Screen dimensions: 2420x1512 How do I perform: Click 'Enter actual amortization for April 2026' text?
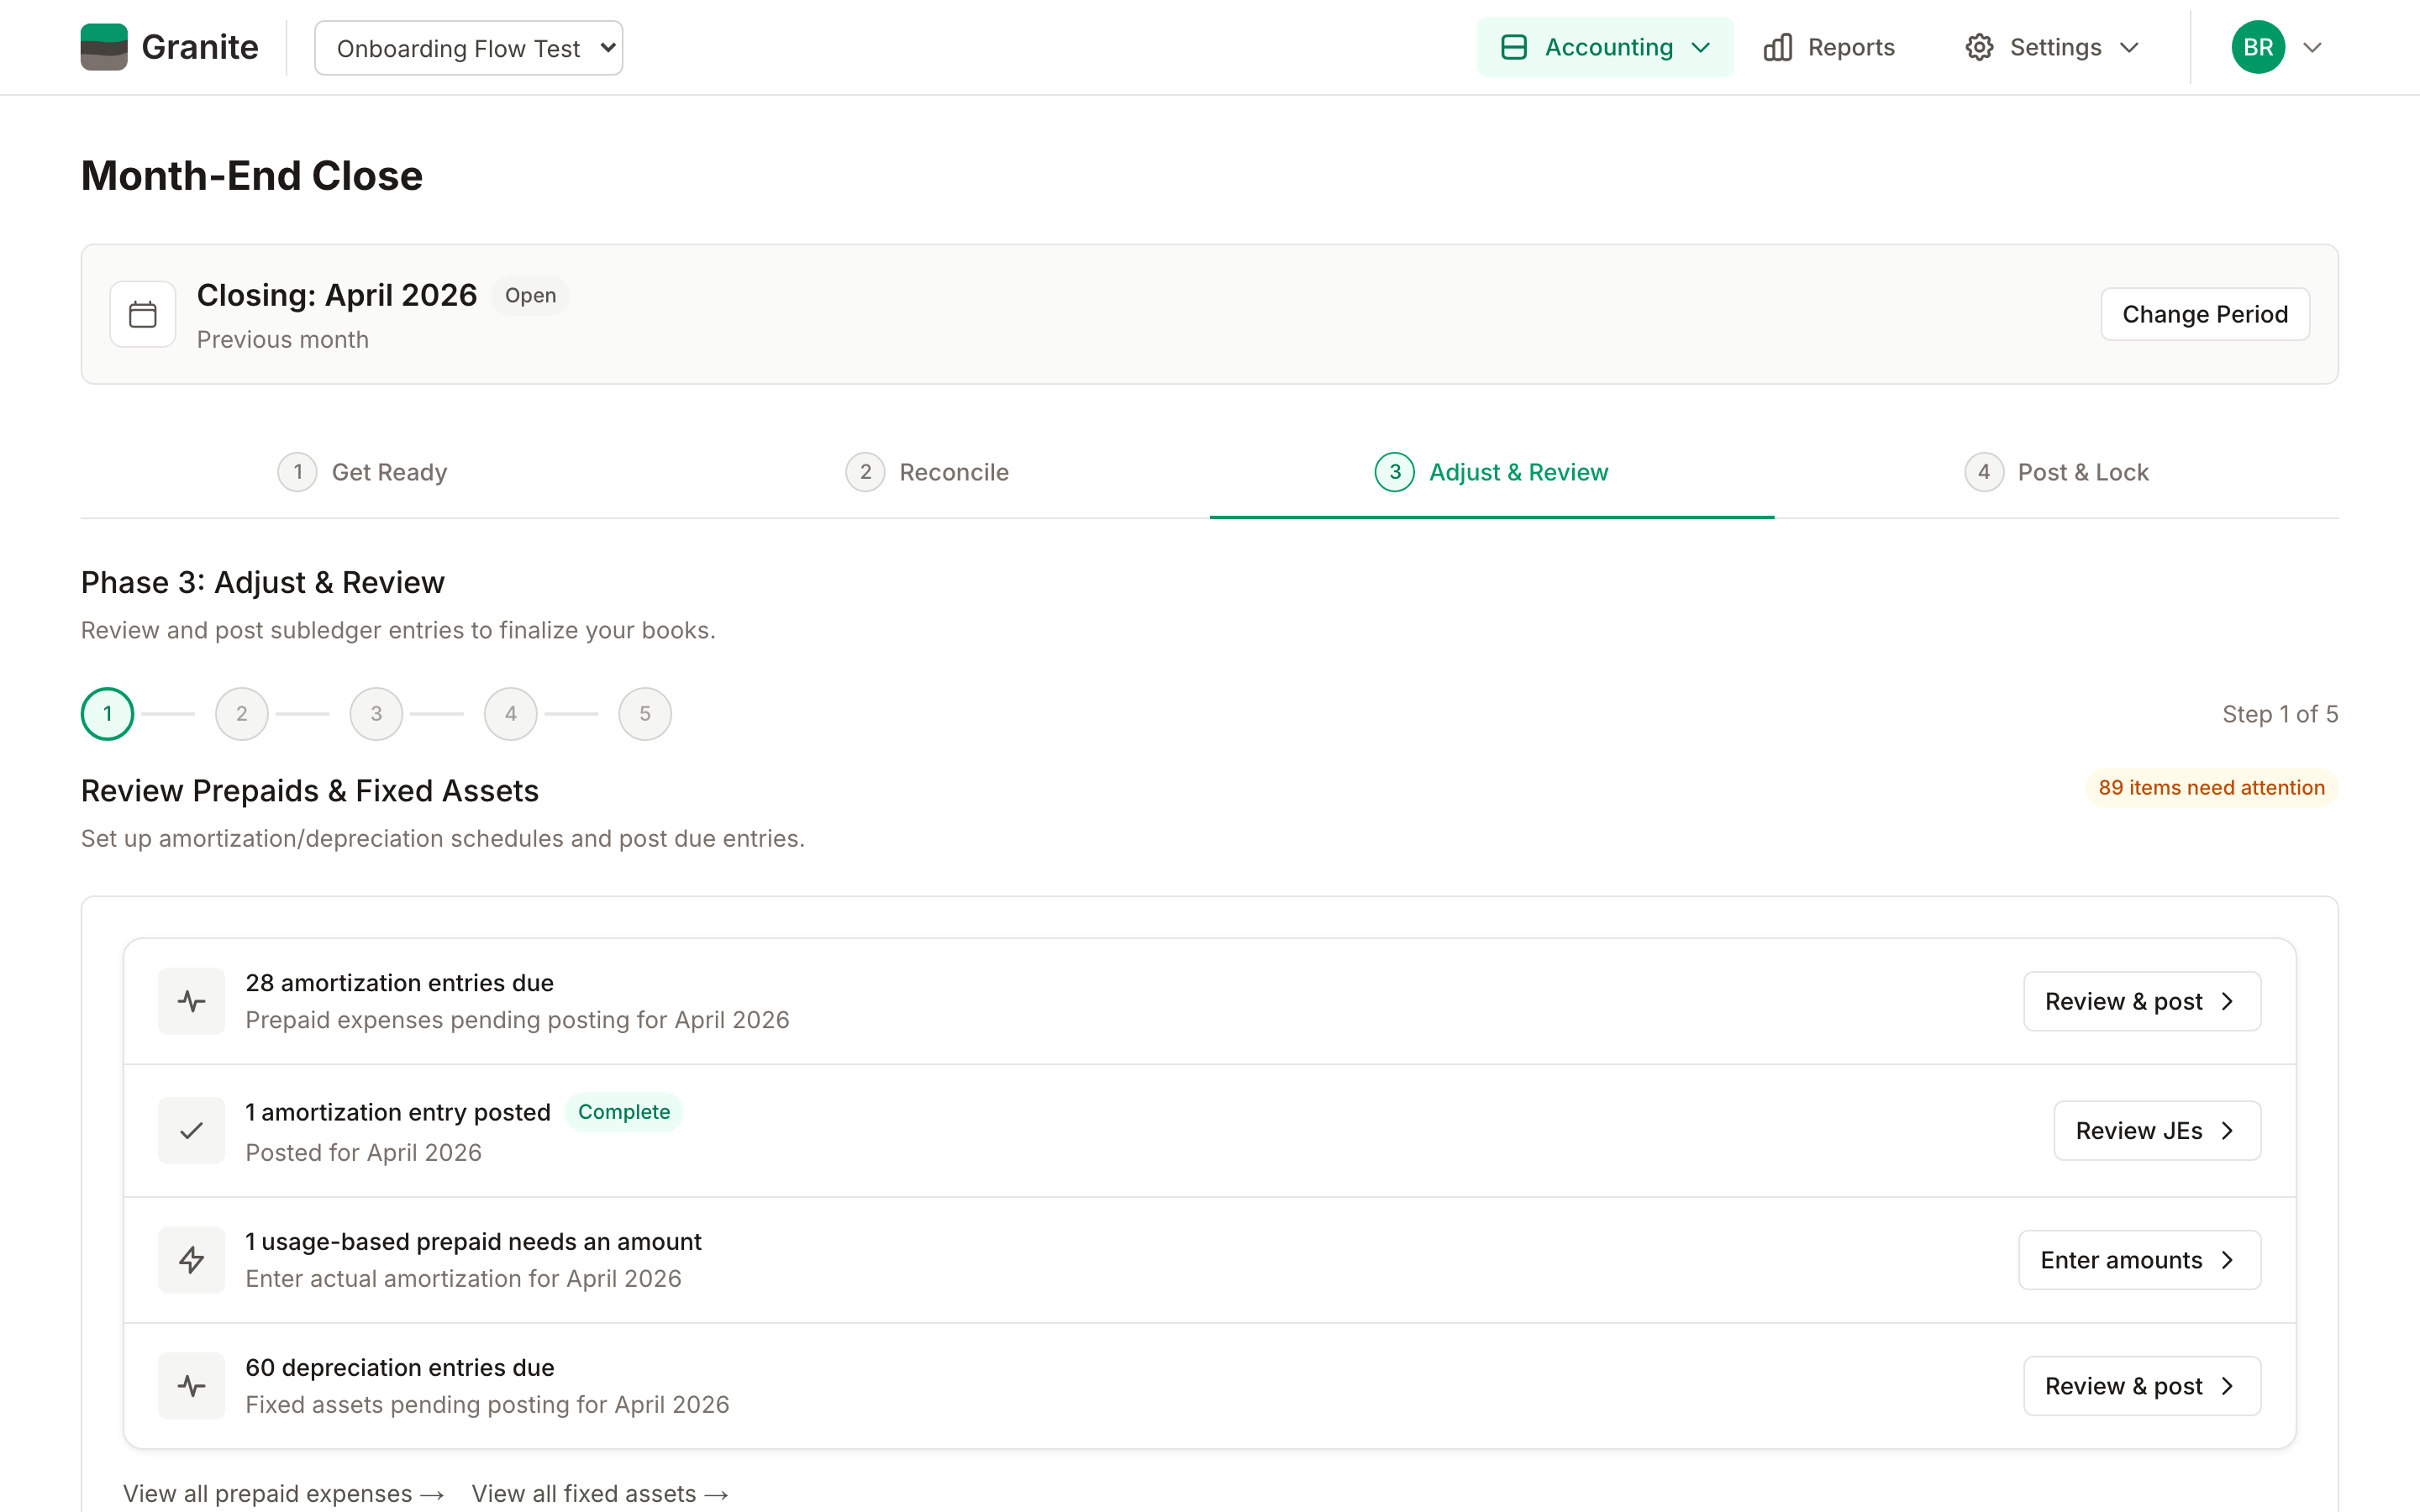[464, 1279]
